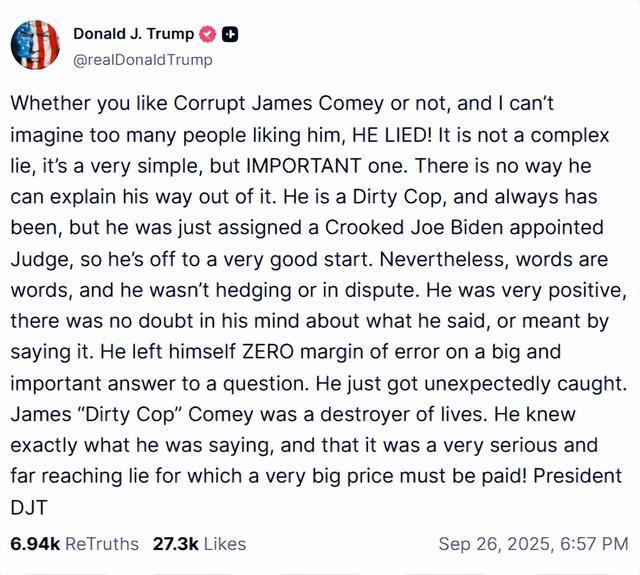The image size is (640, 575).
Task: Click the Donald J. Trump display name
Action: point(134,34)
